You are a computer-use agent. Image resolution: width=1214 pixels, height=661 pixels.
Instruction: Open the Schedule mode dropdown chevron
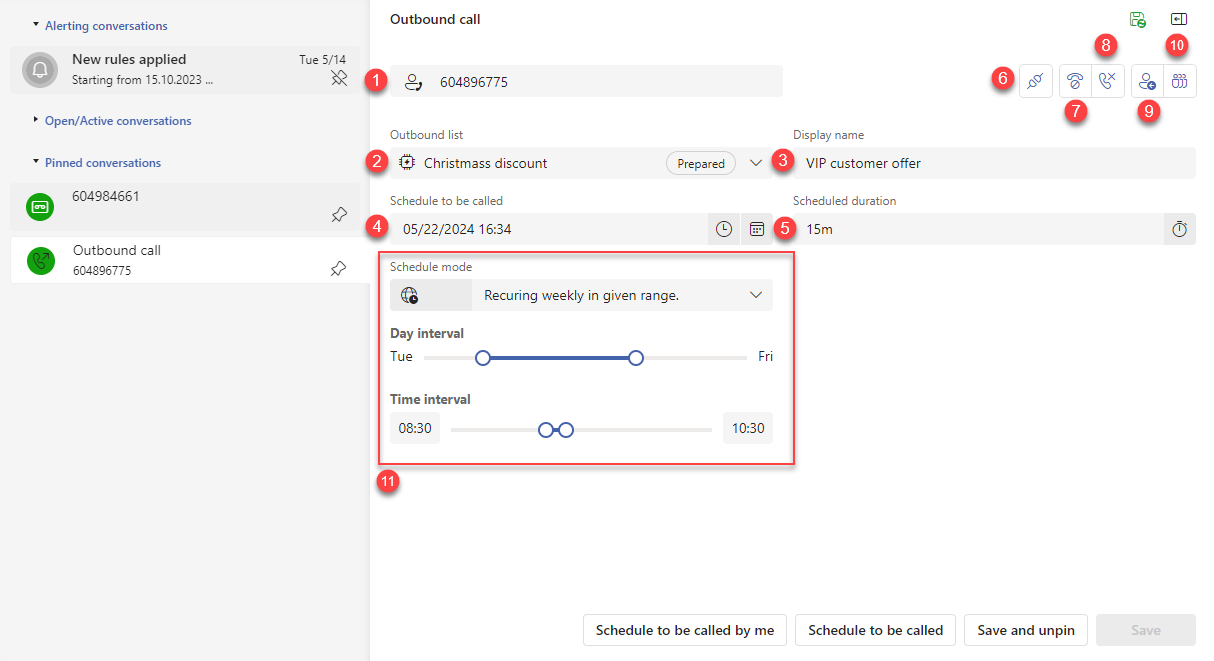tap(756, 295)
